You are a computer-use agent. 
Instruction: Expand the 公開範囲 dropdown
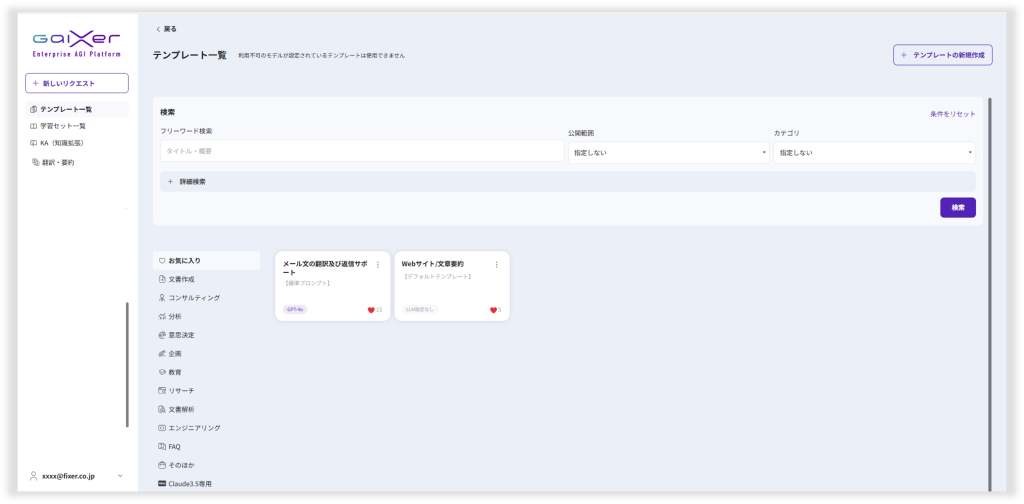coord(668,152)
